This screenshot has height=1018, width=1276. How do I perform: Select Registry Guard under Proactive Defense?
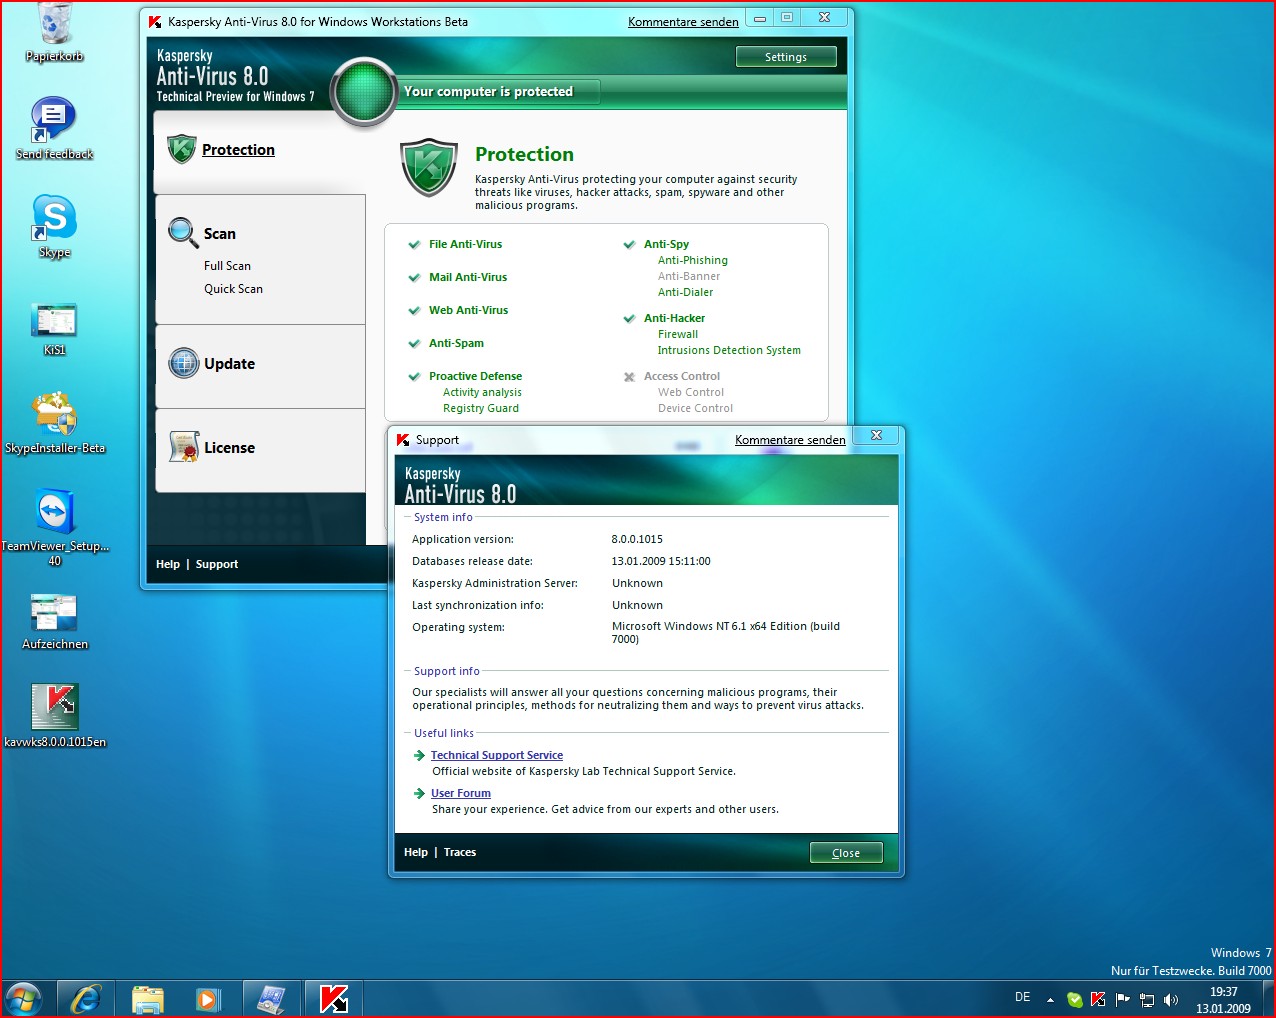click(481, 408)
